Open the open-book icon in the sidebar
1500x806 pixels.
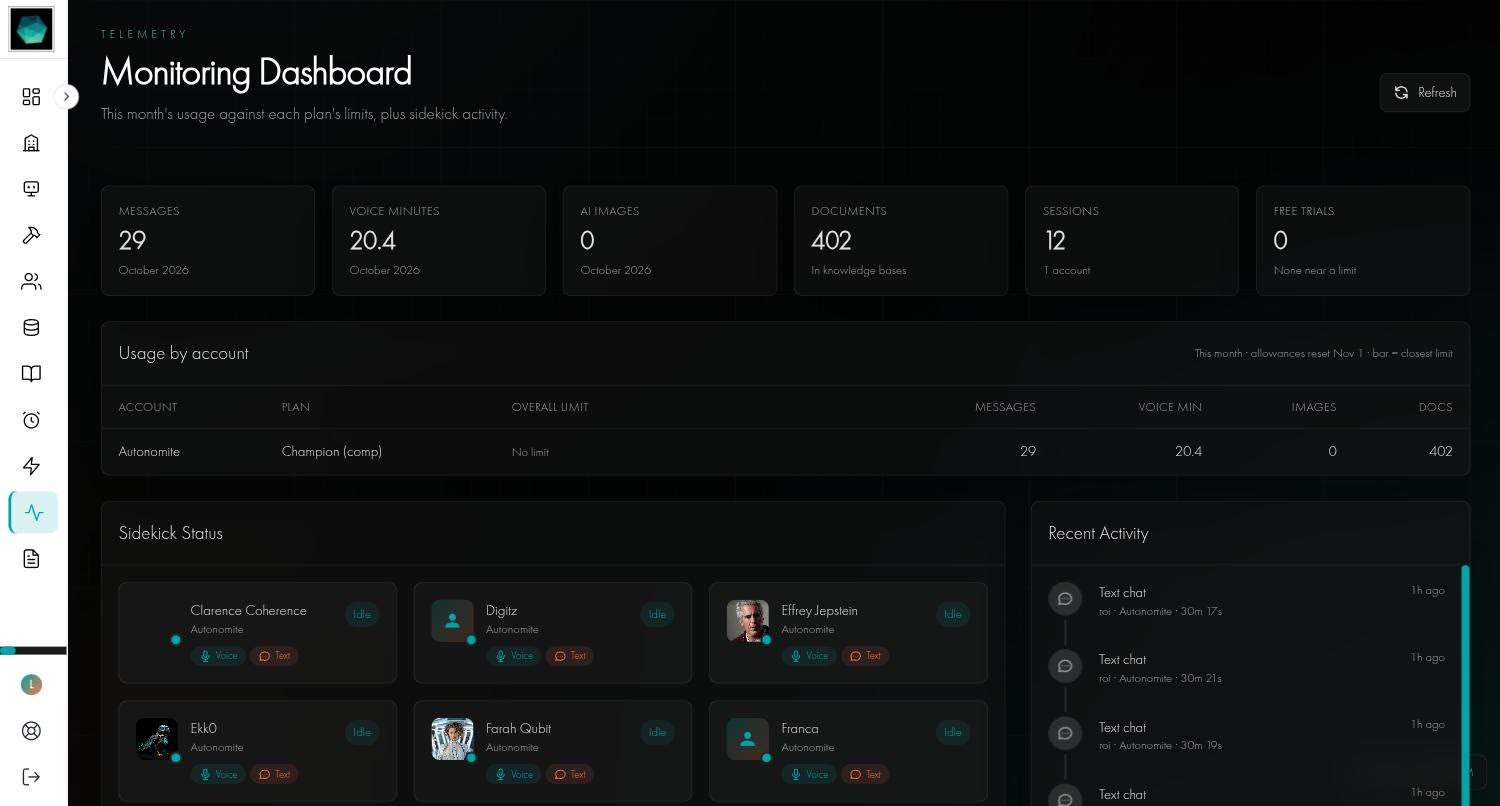coord(31,373)
